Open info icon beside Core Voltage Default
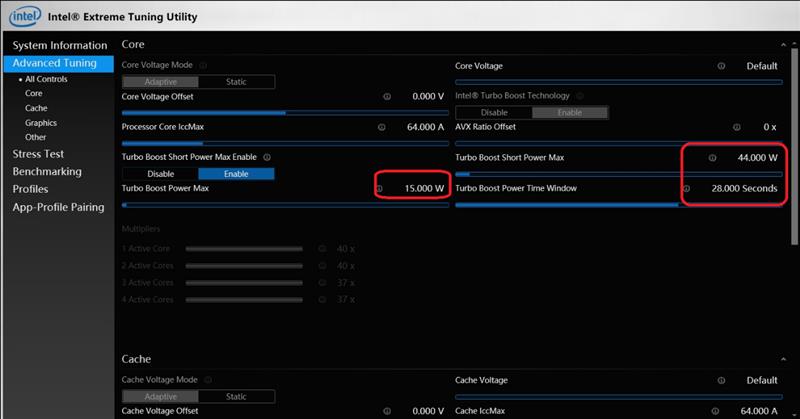 pyautogui.click(x=721, y=66)
